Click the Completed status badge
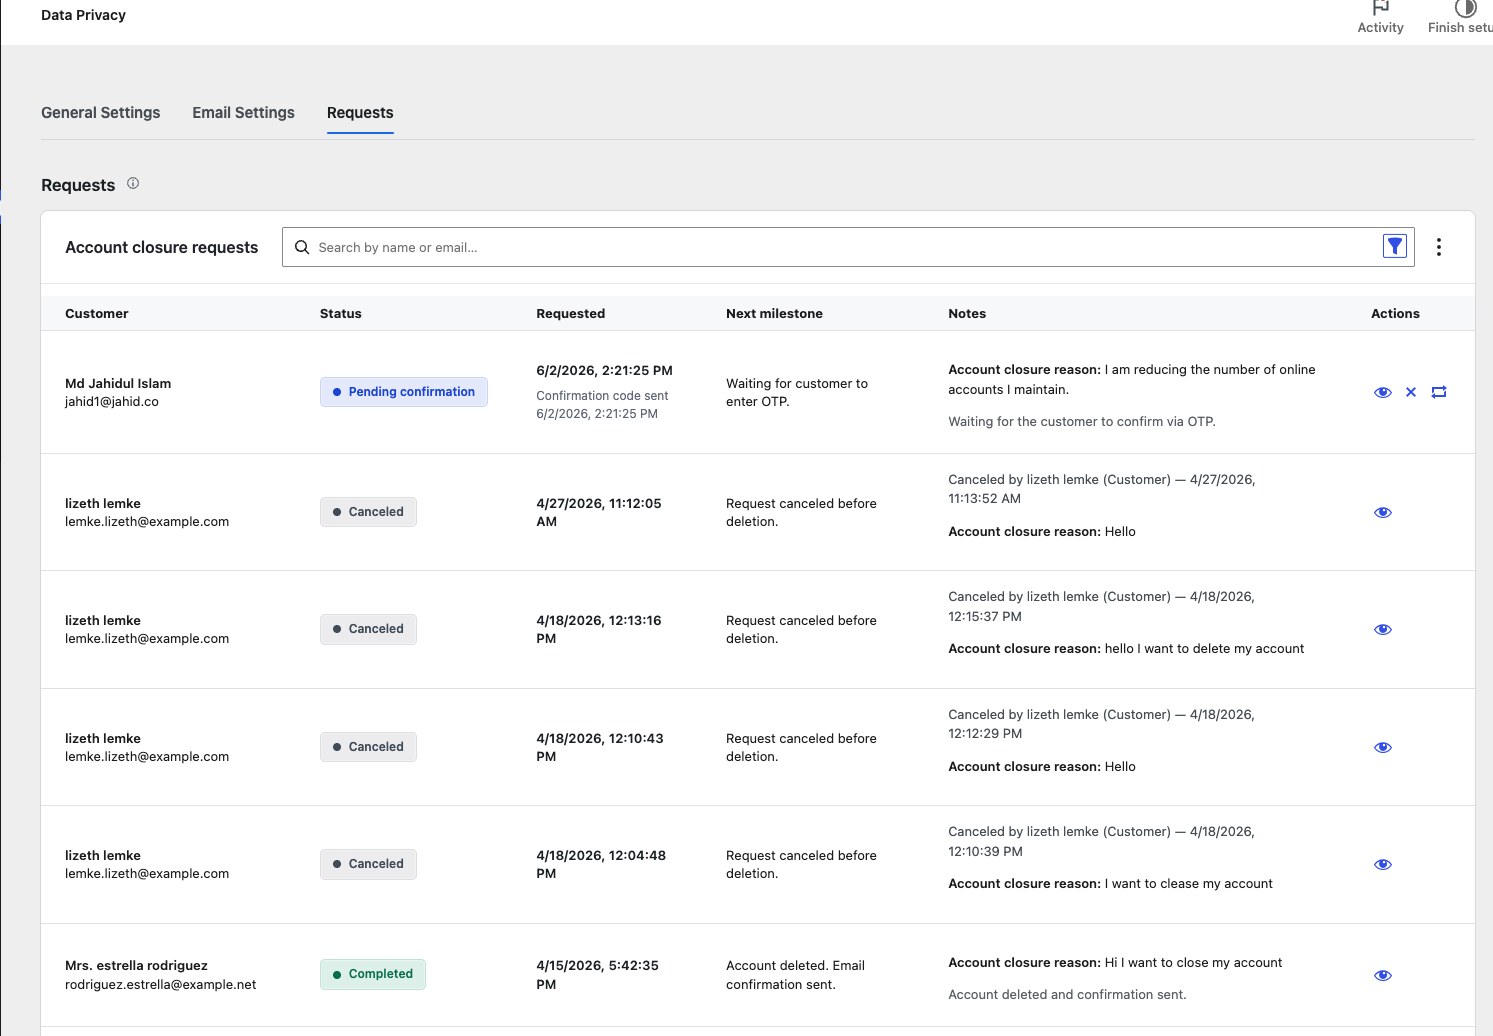The height and width of the screenshot is (1036, 1493). click(373, 974)
